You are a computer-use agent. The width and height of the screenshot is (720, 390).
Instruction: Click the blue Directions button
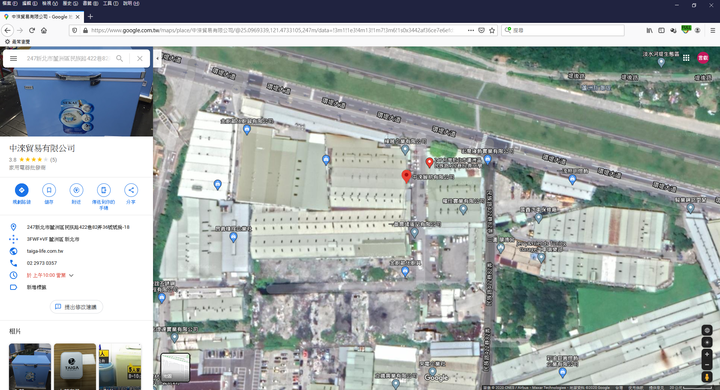pyautogui.click(x=21, y=190)
